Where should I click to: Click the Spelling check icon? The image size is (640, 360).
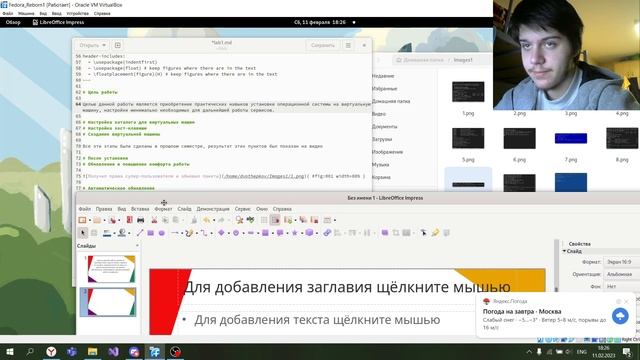click(x=250, y=220)
